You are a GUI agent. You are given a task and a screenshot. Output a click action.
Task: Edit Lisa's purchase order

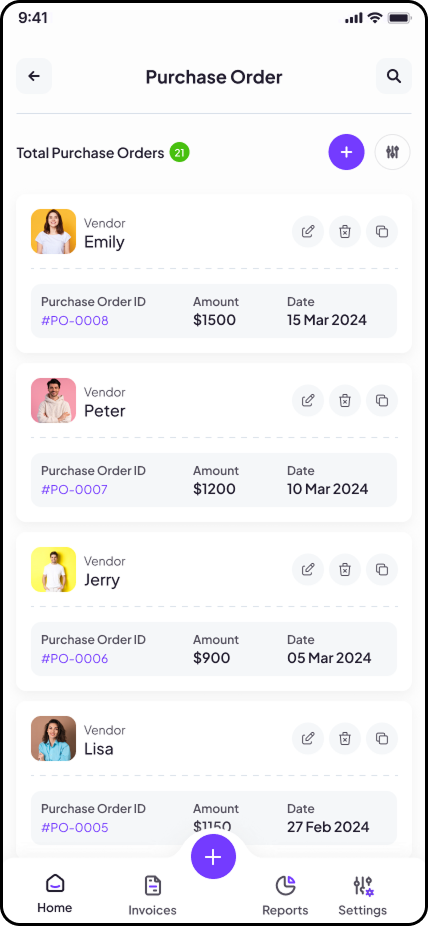point(308,738)
